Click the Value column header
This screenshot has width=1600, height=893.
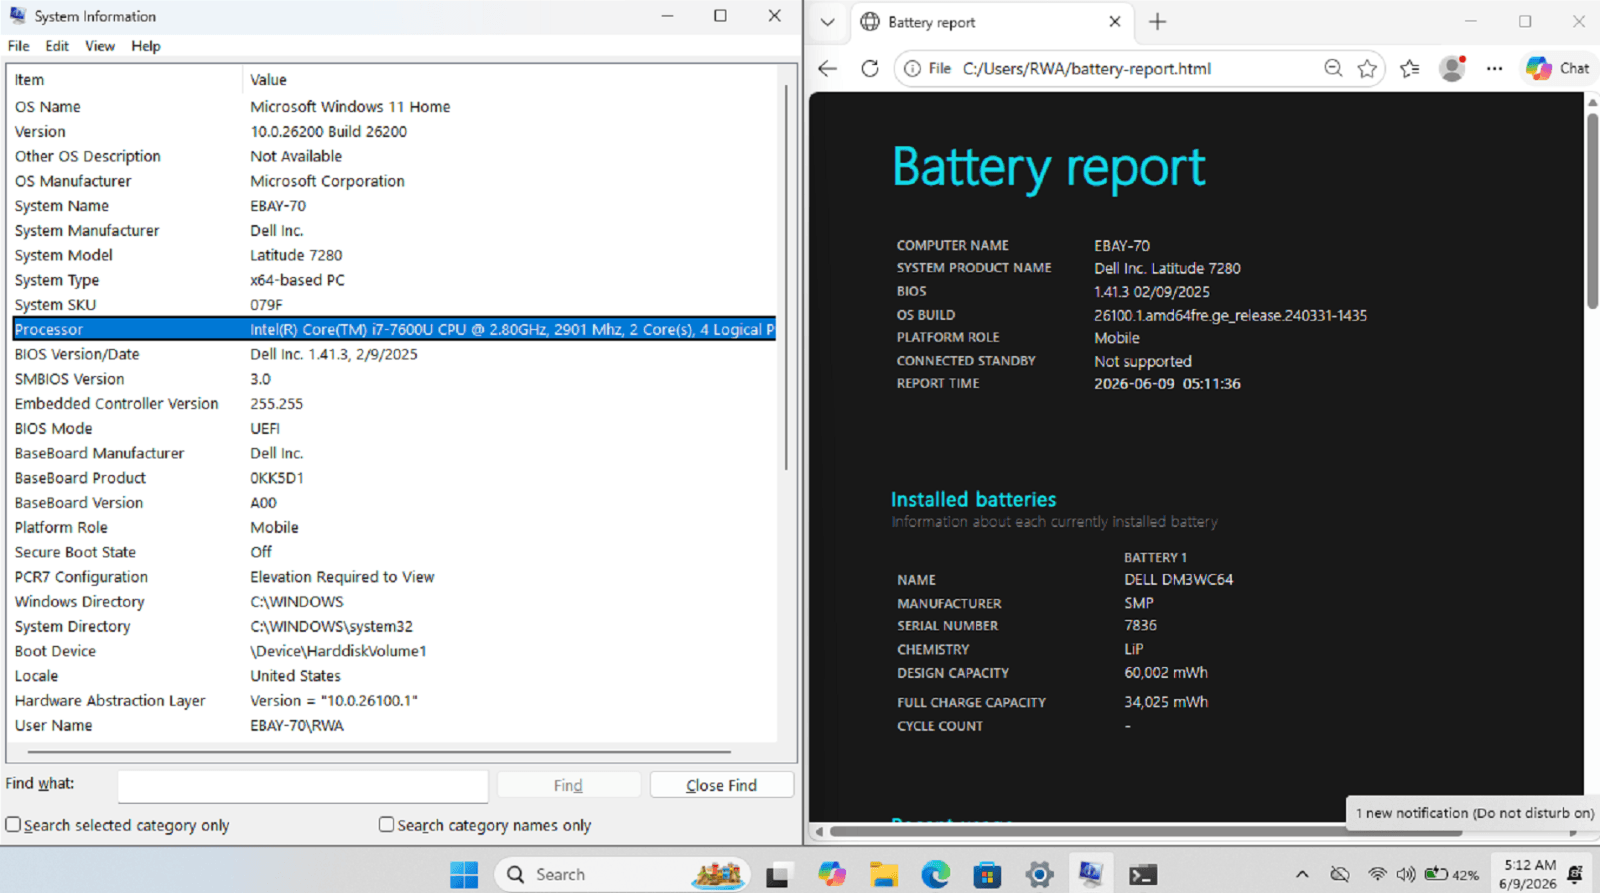tap(510, 80)
